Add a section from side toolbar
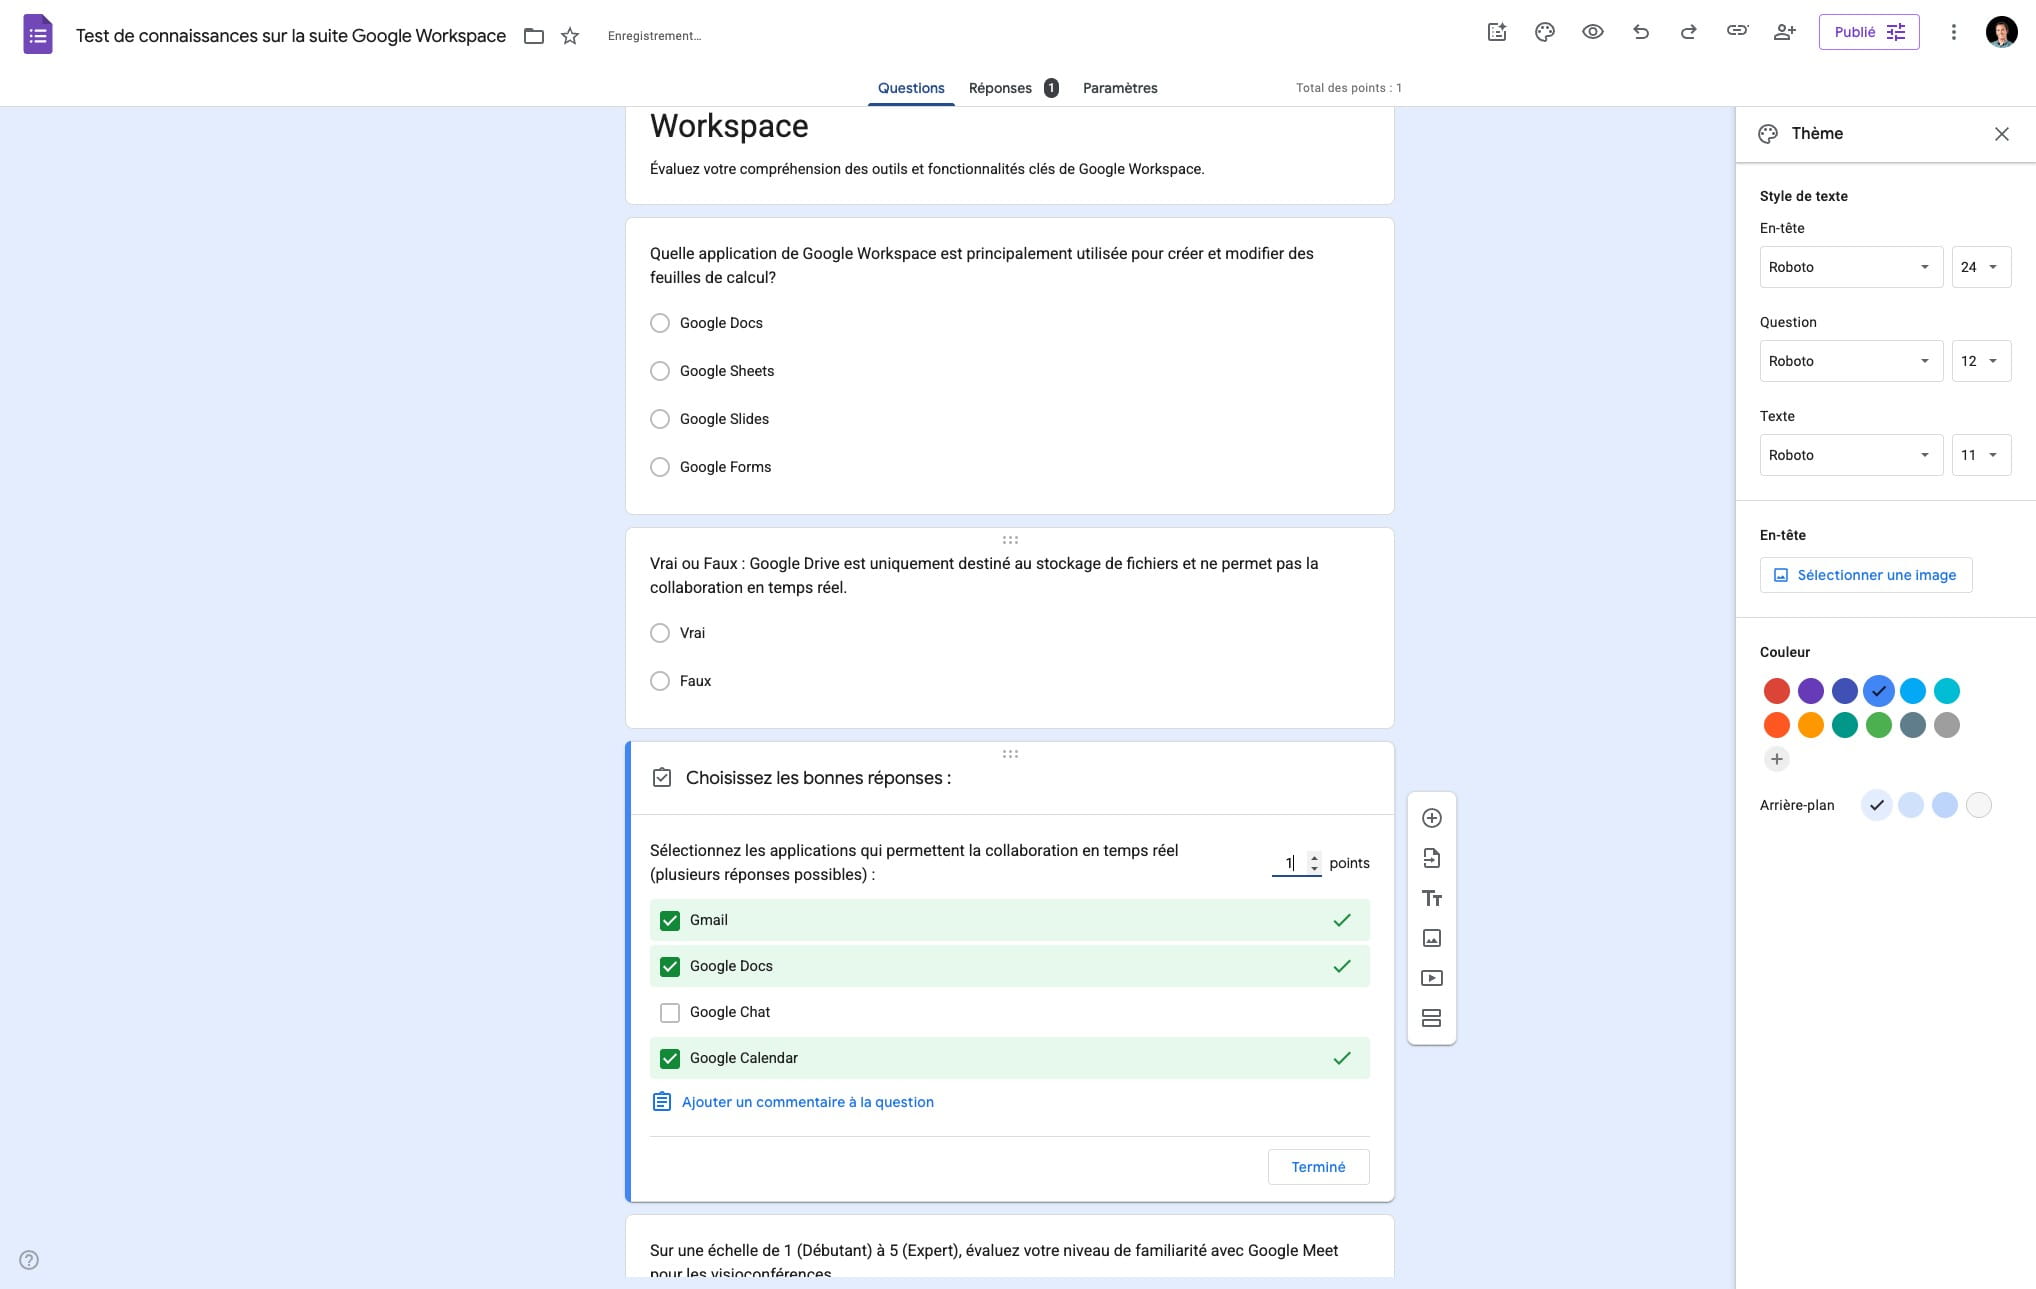Screen dimensions: 2036x1289 click(x=1432, y=1018)
